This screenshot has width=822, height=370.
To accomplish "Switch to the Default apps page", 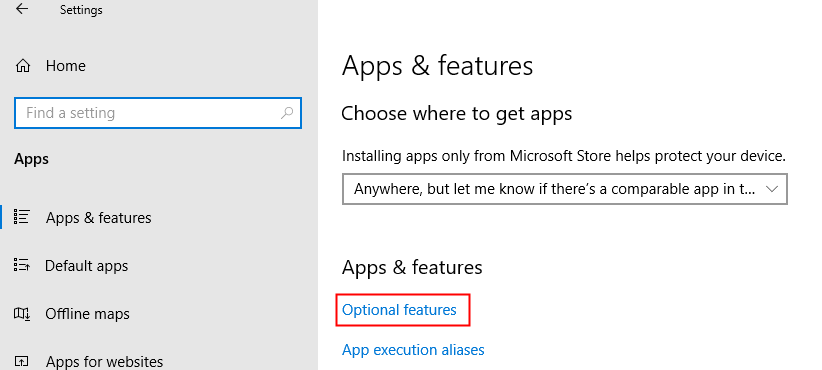I will pos(86,266).
